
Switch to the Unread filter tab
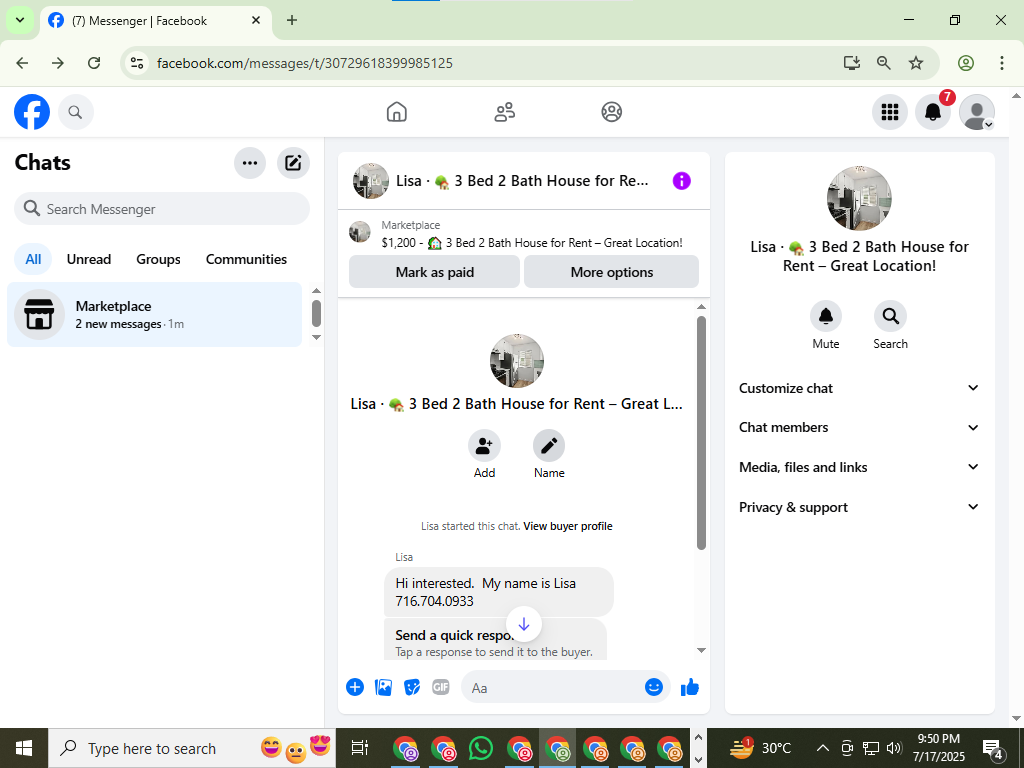click(x=89, y=259)
